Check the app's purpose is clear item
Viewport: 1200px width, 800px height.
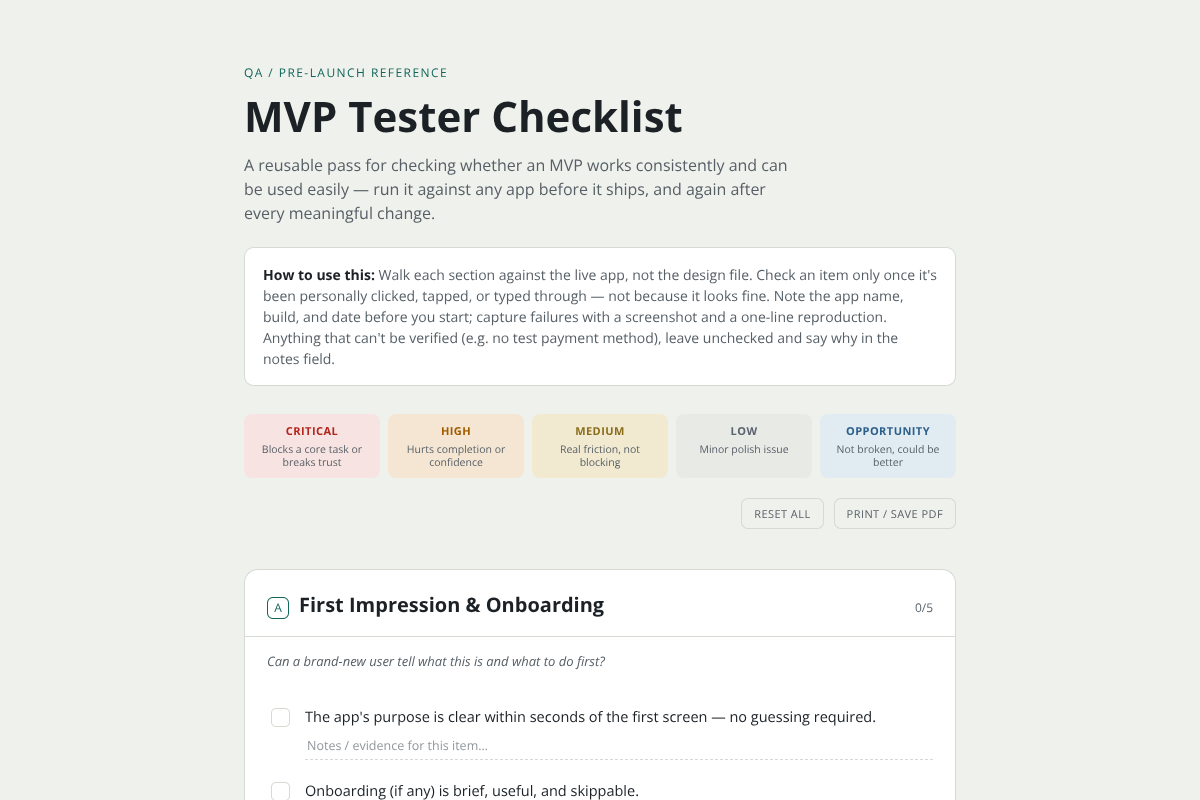point(281,718)
